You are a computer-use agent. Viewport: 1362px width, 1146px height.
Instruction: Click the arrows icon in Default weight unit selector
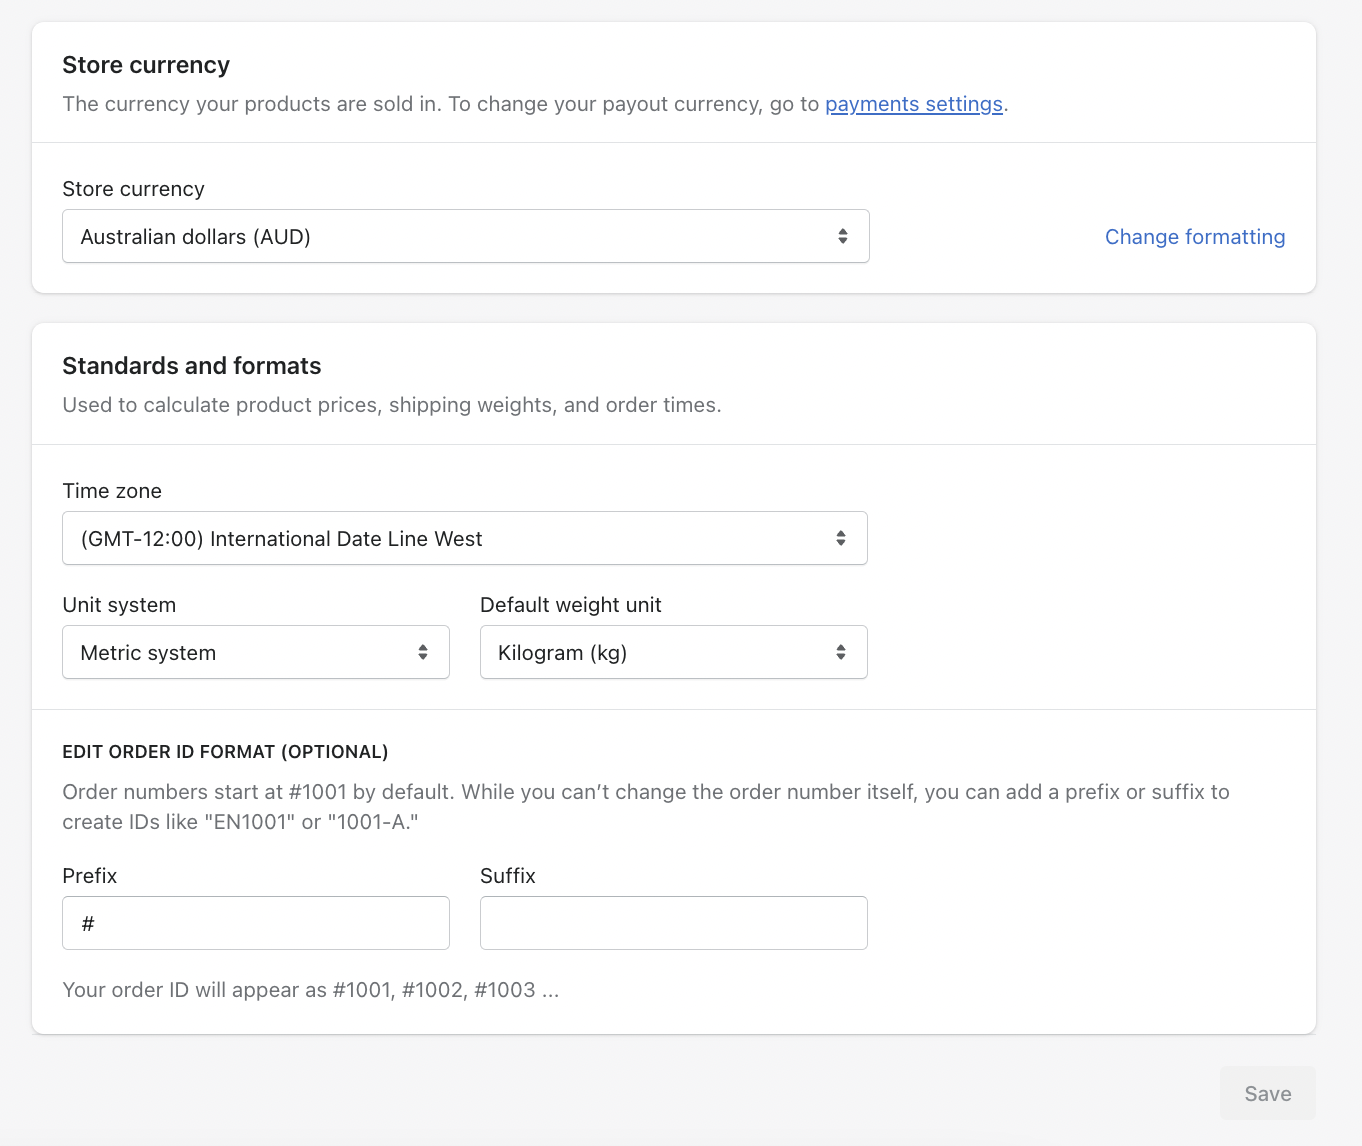click(841, 652)
